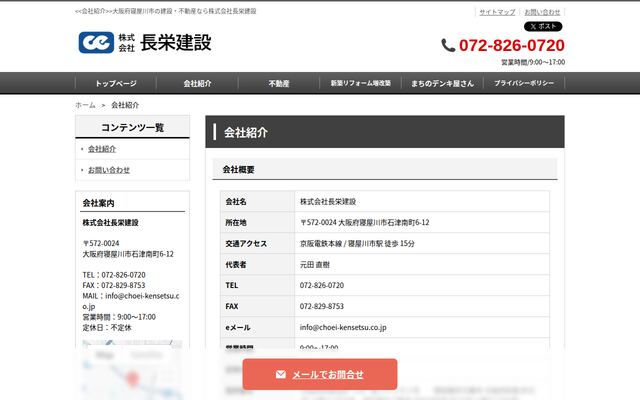Click the phone handset icon

coord(448,45)
